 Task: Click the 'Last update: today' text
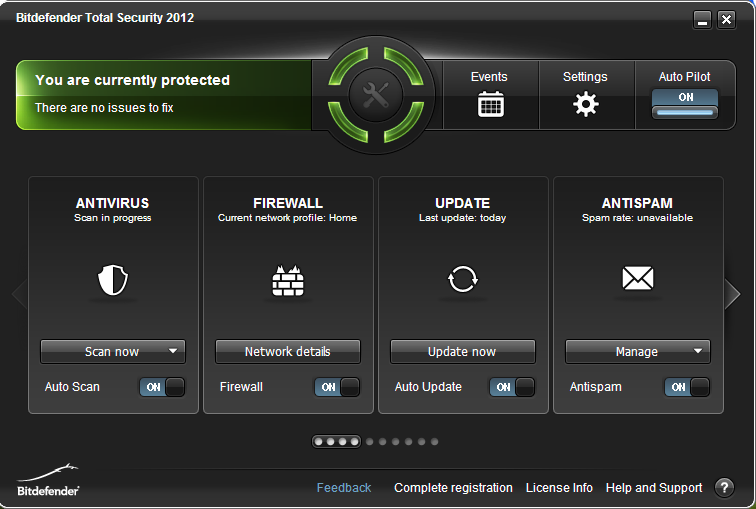pyautogui.click(x=462, y=218)
